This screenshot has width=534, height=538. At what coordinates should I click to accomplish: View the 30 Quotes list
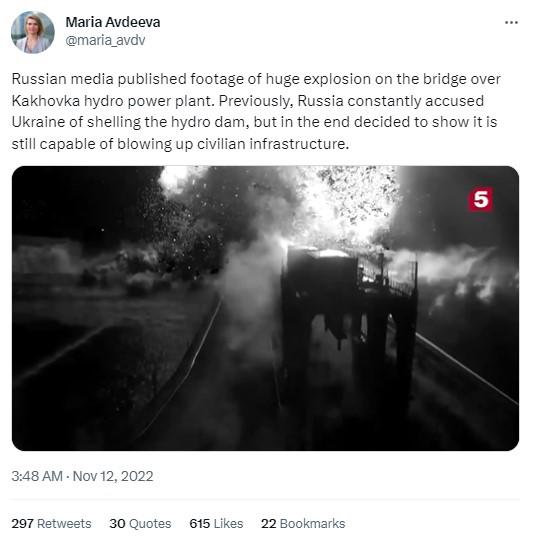[140, 524]
